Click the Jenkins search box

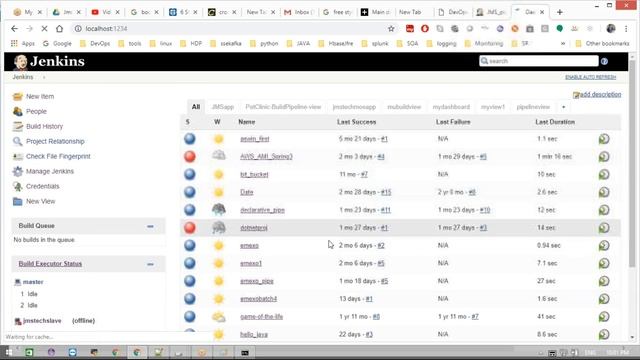click(x=539, y=61)
